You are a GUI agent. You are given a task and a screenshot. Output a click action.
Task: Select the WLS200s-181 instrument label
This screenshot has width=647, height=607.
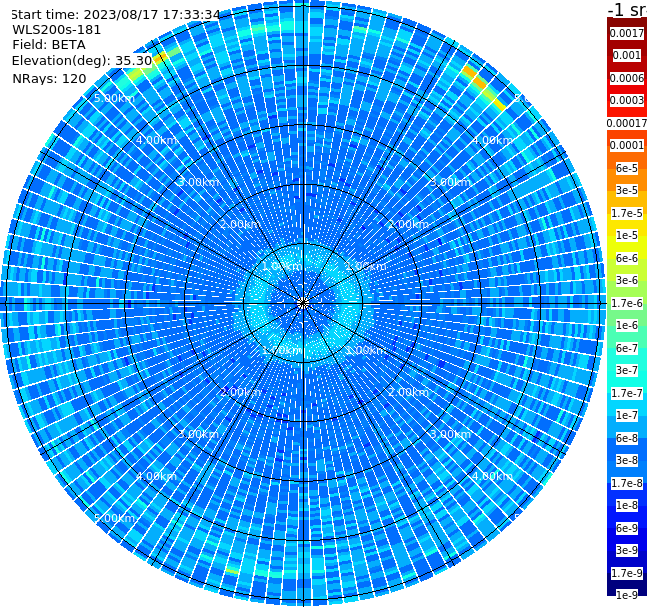click(57, 30)
